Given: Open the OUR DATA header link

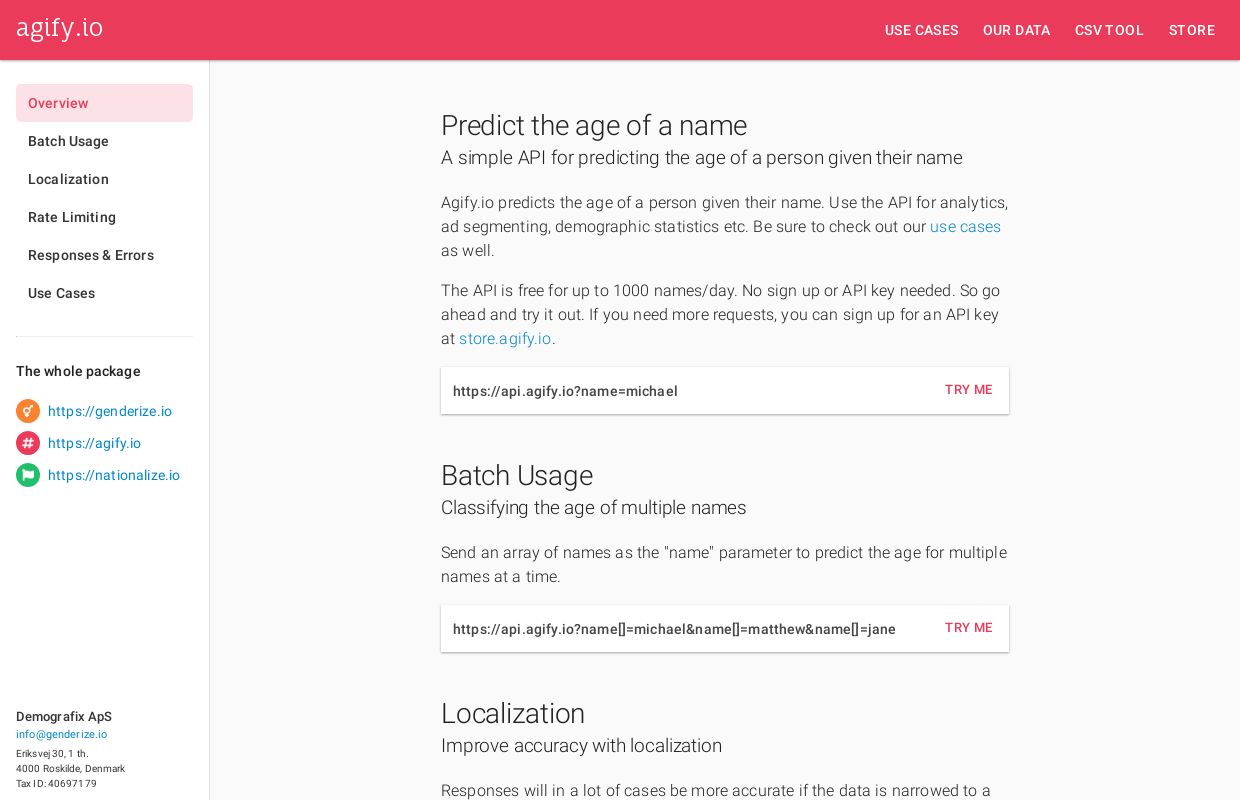Looking at the screenshot, I should pyautogui.click(x=1016, y=30).
